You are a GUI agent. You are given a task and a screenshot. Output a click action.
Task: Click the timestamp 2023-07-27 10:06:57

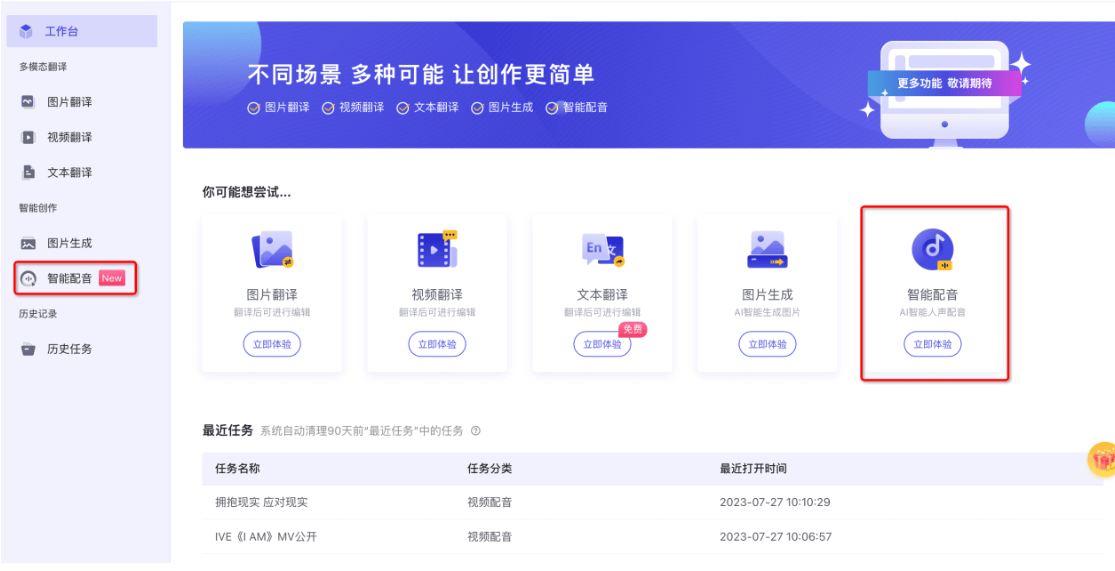coord(775,537)
